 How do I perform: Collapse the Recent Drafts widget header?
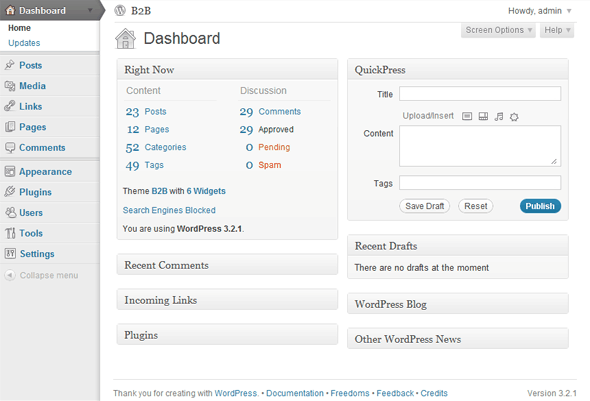pos(458,246)
